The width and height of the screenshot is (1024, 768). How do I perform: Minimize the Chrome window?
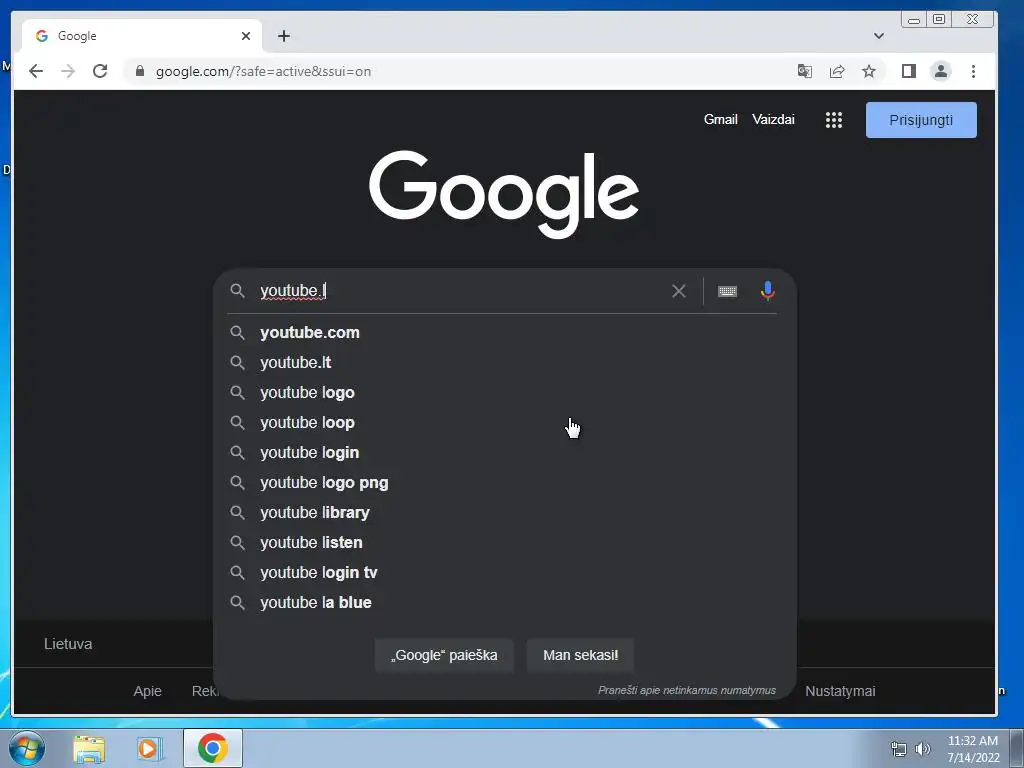point(914,20)
